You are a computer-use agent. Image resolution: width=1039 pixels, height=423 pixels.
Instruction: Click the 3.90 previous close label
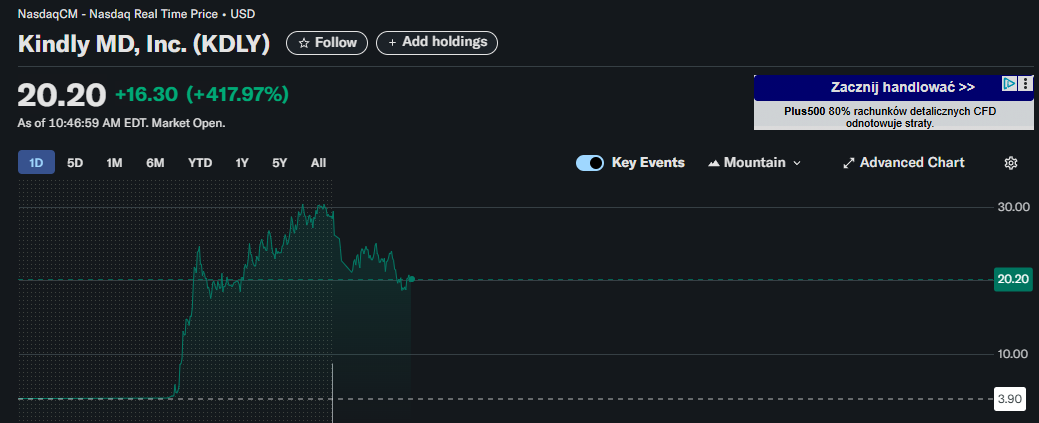point(1010,399)
